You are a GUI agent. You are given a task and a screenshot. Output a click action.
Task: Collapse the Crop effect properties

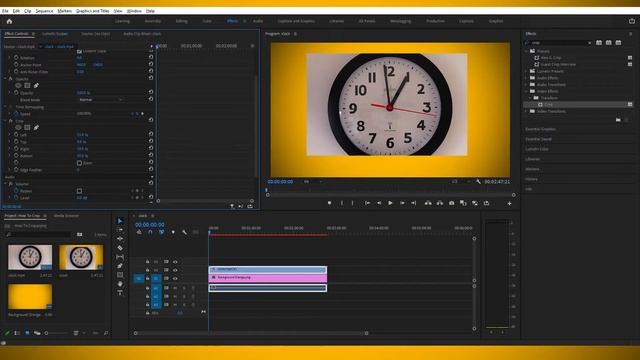tap(6, 121)
